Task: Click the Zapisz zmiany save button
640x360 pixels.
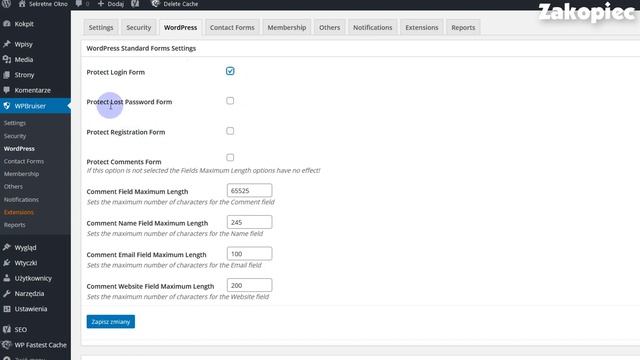Action: [111, 322]
